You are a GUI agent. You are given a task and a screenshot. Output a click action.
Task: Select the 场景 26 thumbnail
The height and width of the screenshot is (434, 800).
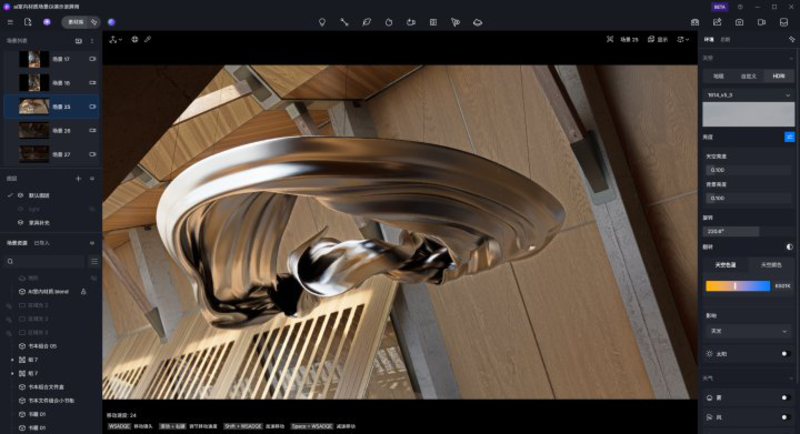click(34, 131)
